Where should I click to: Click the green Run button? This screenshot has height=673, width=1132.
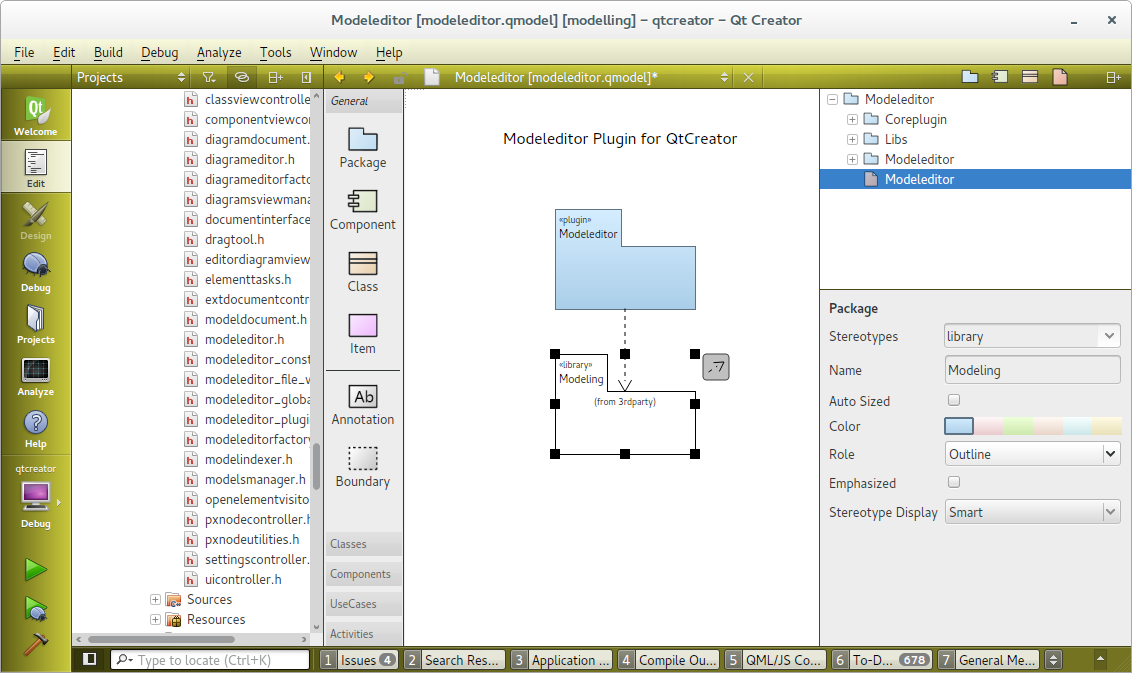point(36,569)
